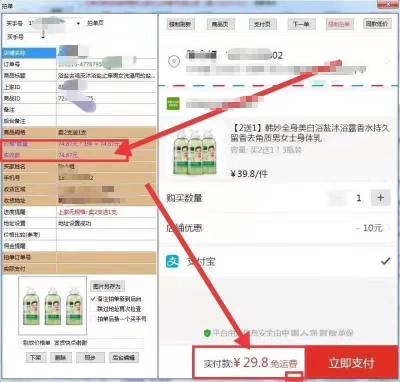The width and height of the screenshot is (400, 382).
Task: Enable 拍单后换一个买手号 checkbox
Action: 93,319
